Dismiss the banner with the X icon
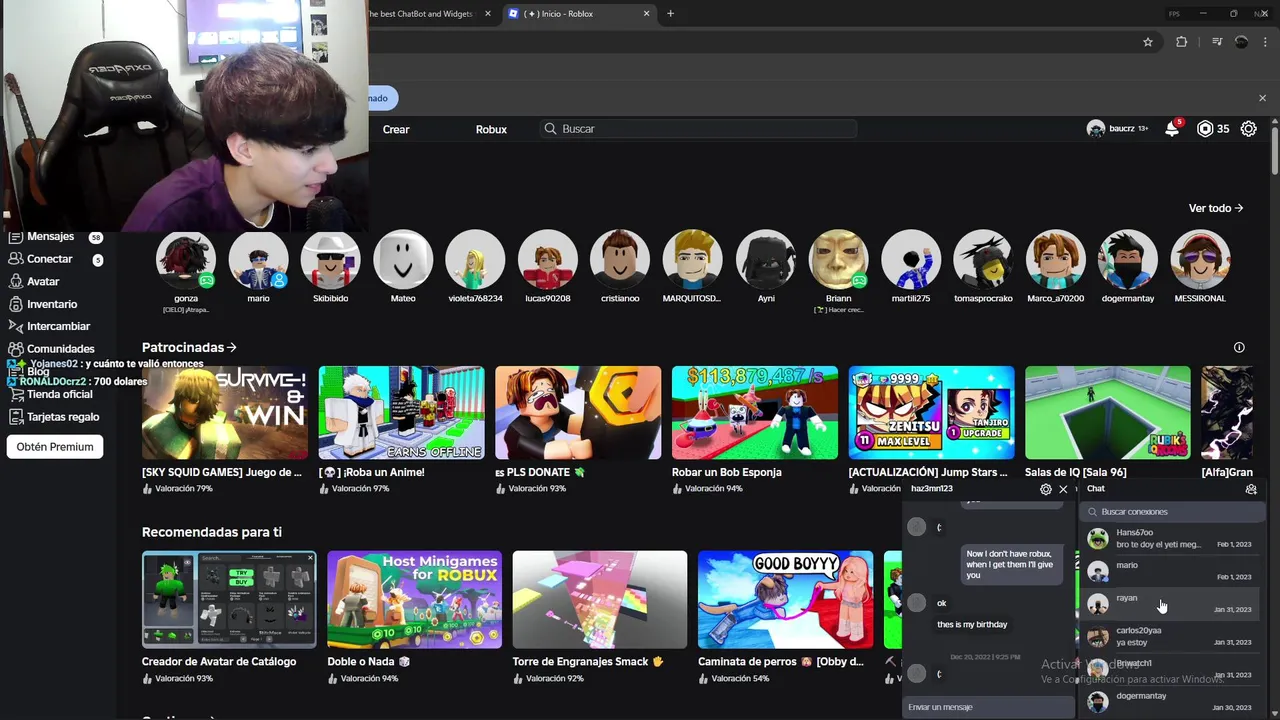The height and width of the screenshot is (720, 1280). [1262, 98]
